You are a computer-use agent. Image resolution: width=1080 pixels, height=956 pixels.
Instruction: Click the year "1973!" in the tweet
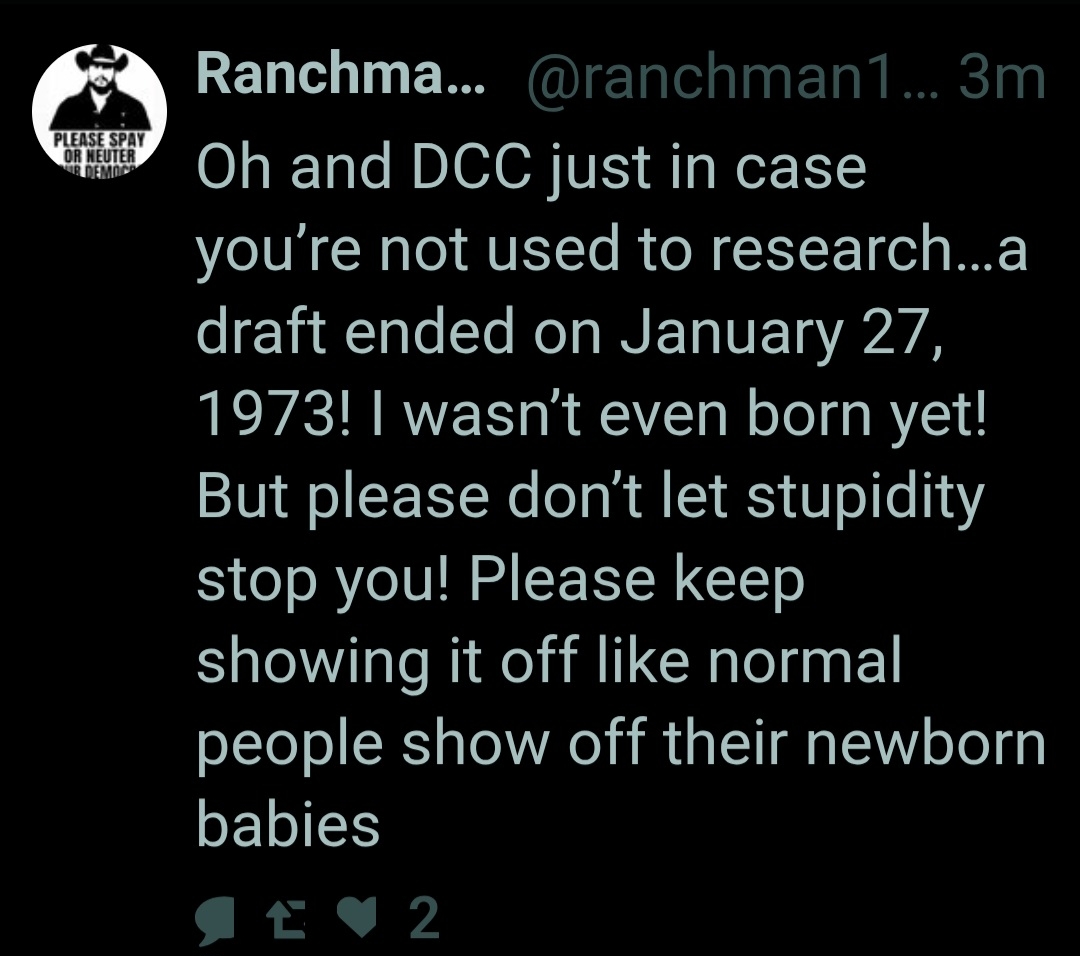[273, 416]
